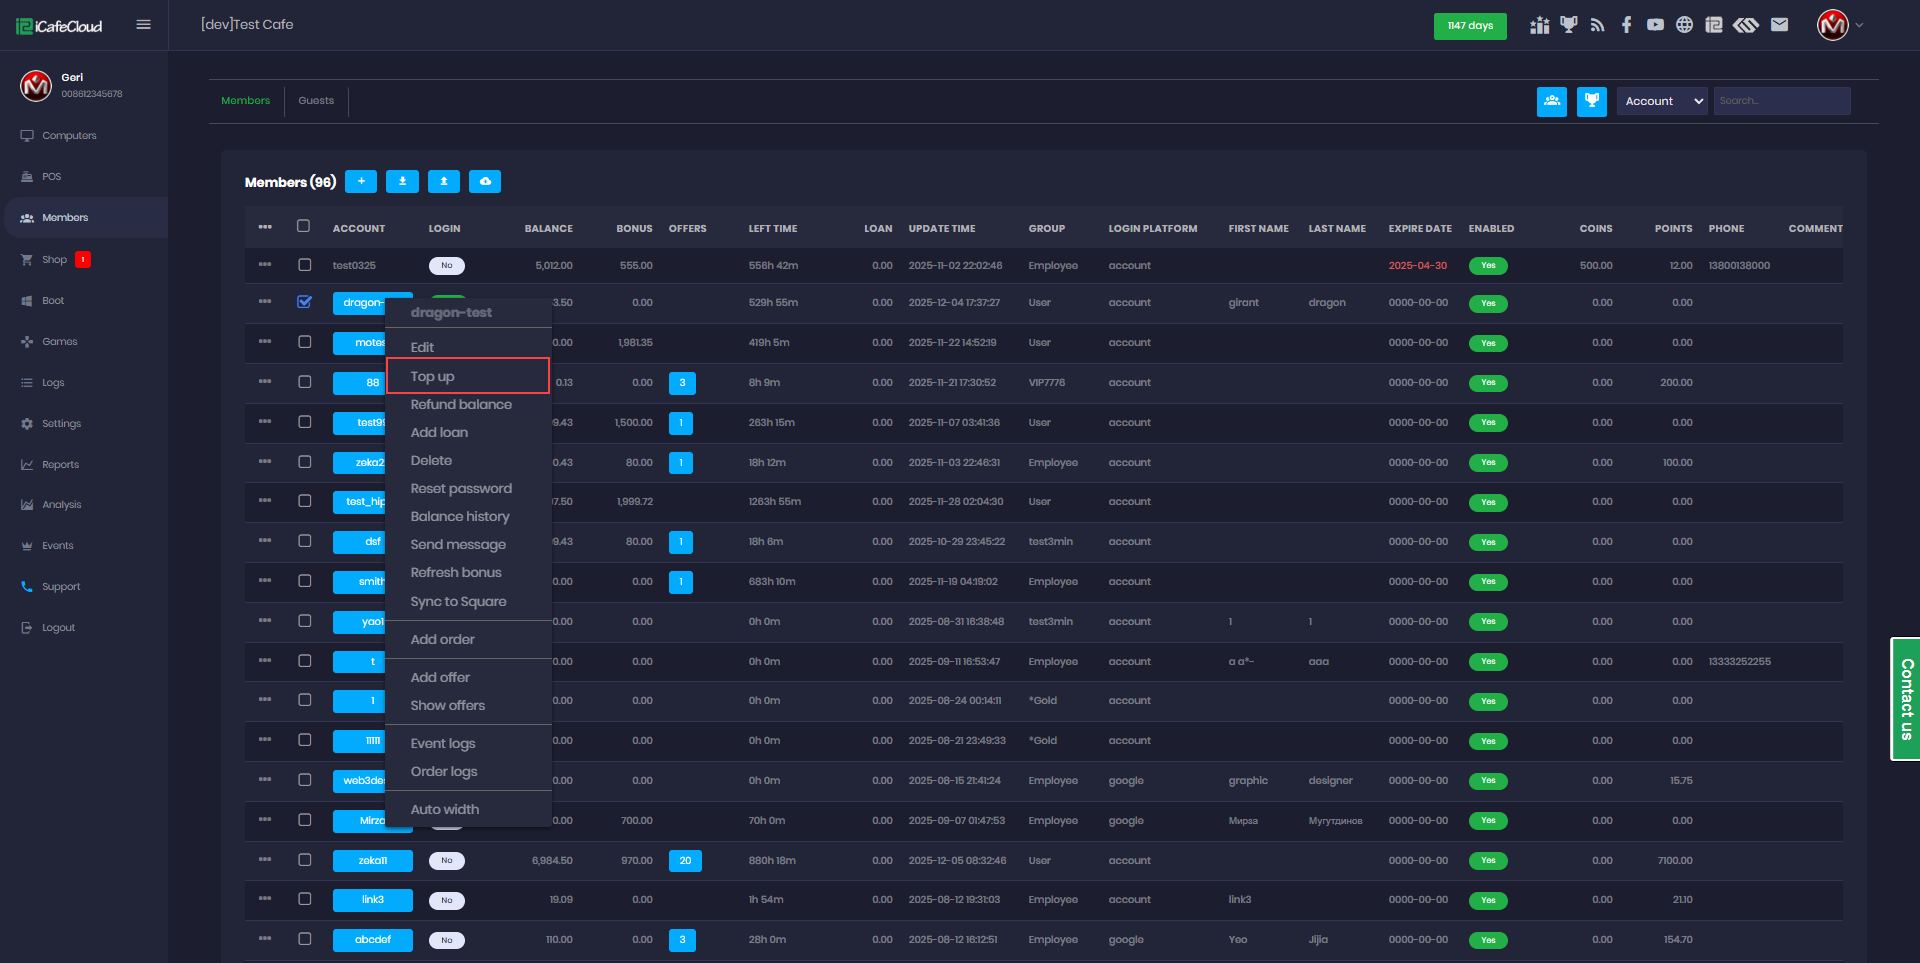Screen dimensions: 1920x963
Task: Click the member Search input field
Action: pos(1781,101)
